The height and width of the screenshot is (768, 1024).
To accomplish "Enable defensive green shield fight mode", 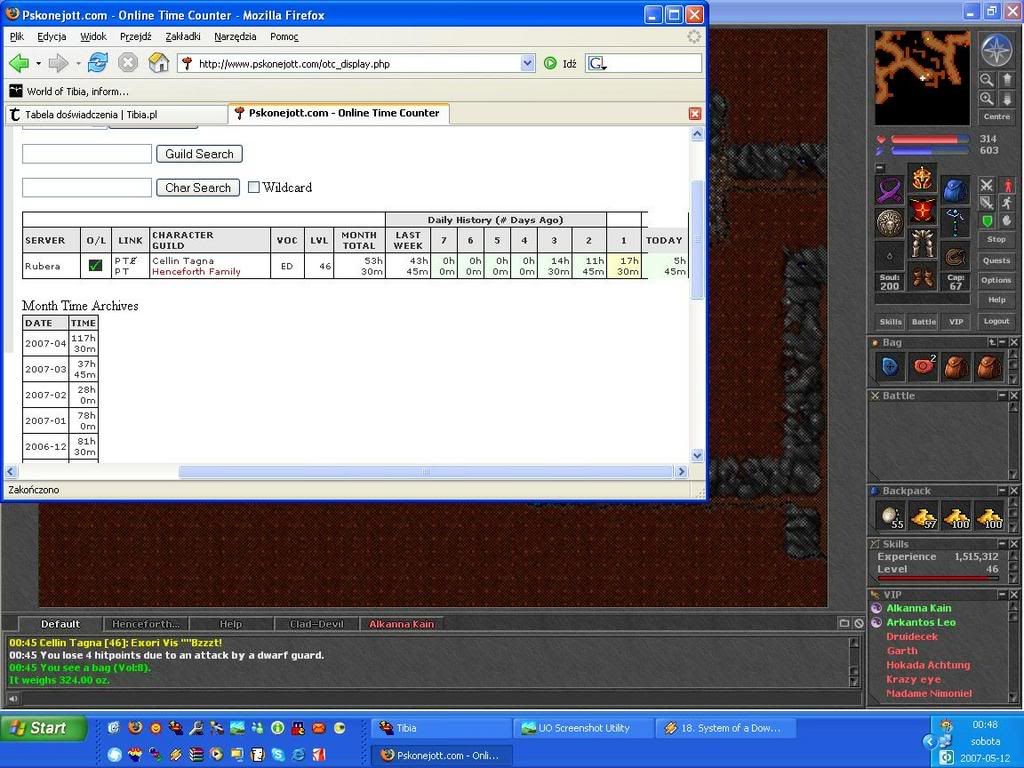I will click(987, 221).
